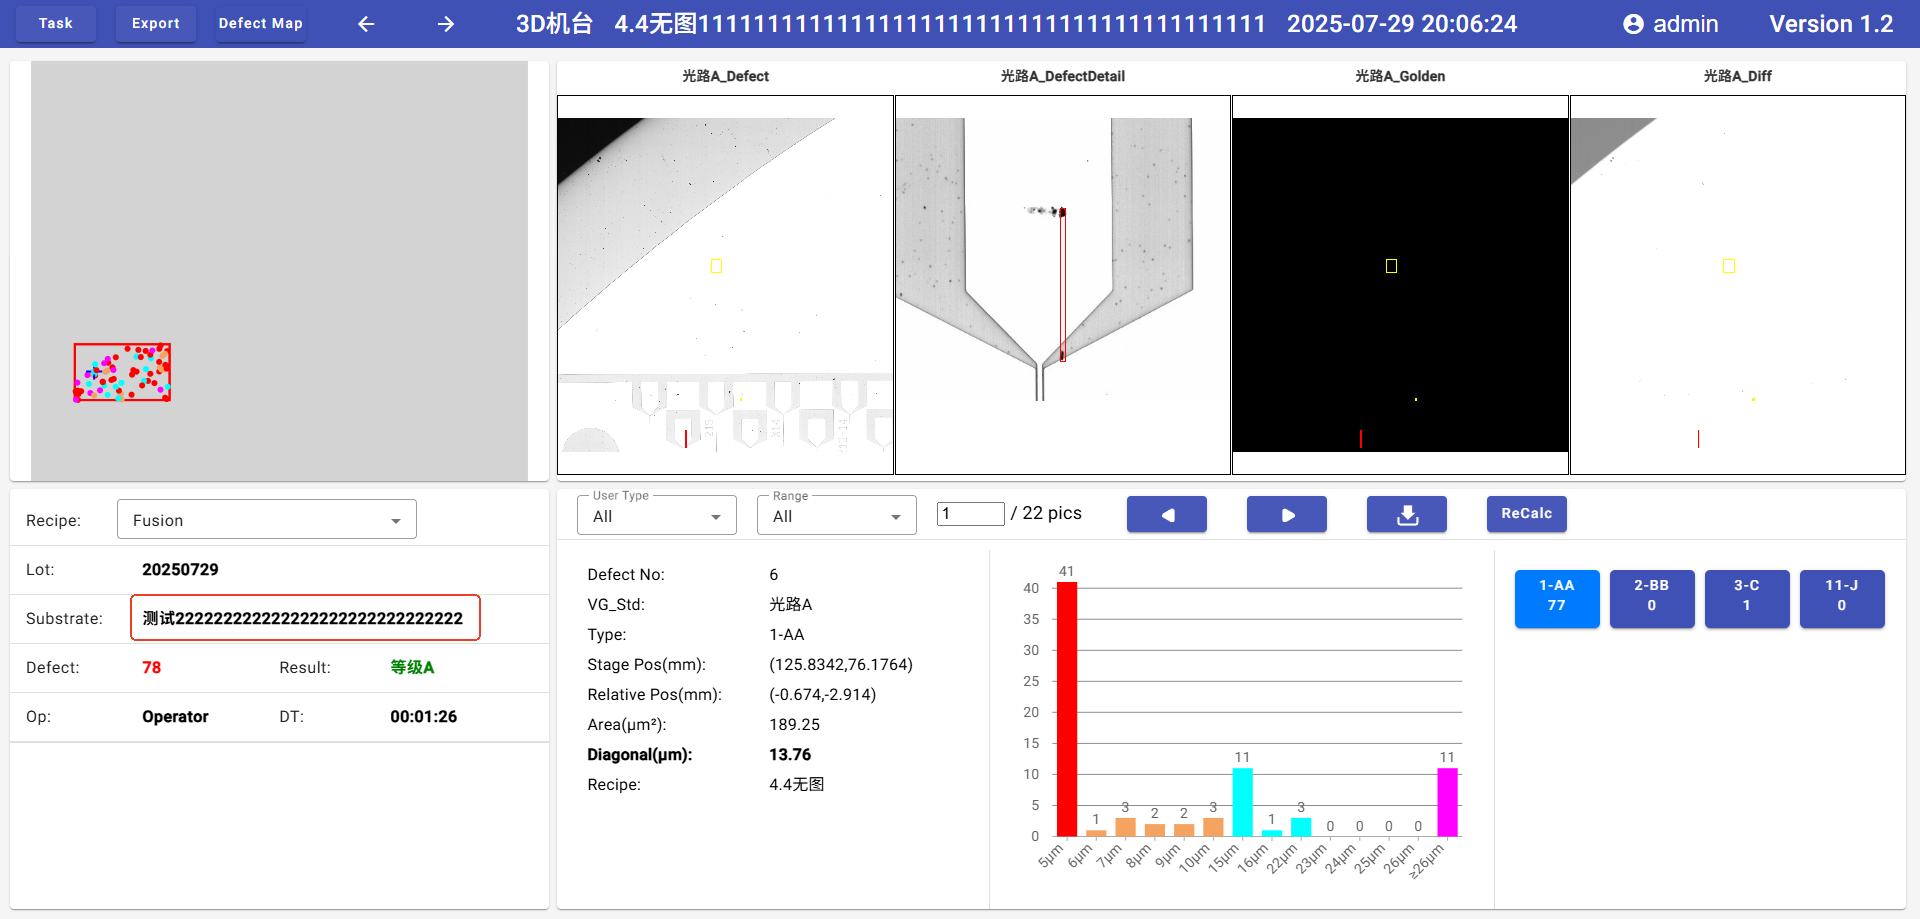The width and height of the screenshot is (1920, 919).
Task: Open the 光路A_DefectDetail image
Action: [1062, 285]
